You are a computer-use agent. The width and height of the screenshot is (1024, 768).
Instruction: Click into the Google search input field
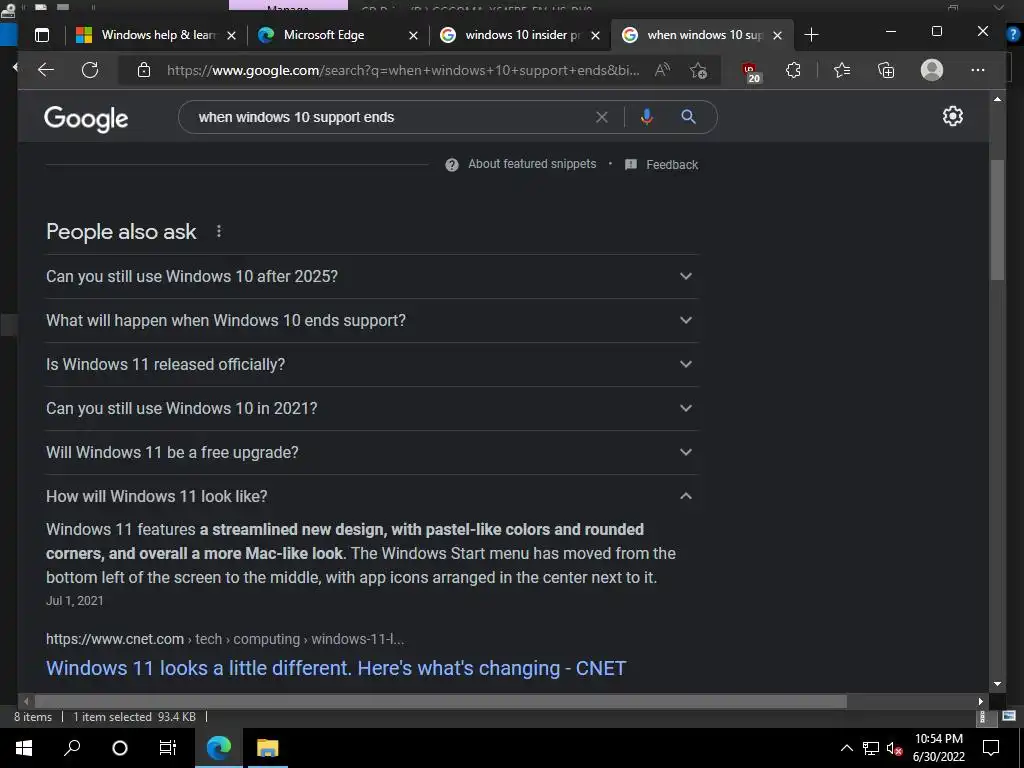392,118
